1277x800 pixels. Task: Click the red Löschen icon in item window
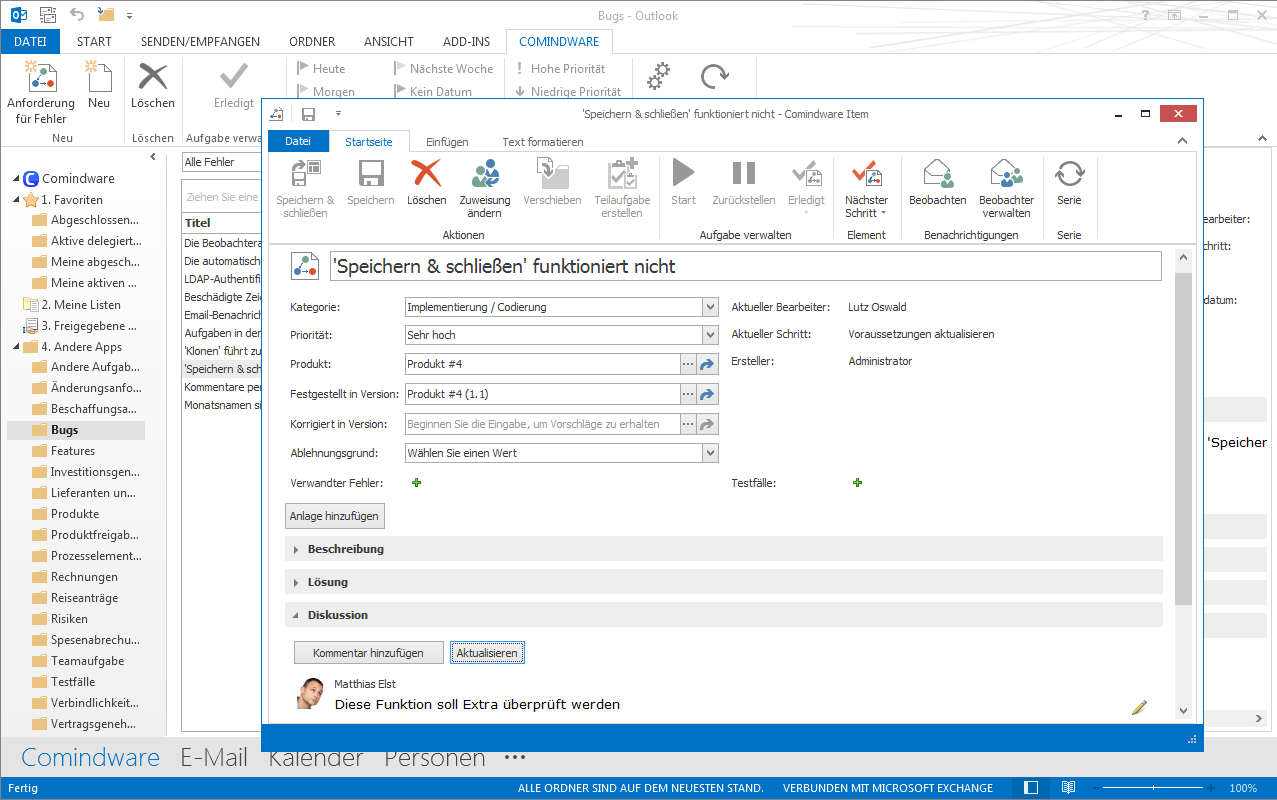coord(427,173)
